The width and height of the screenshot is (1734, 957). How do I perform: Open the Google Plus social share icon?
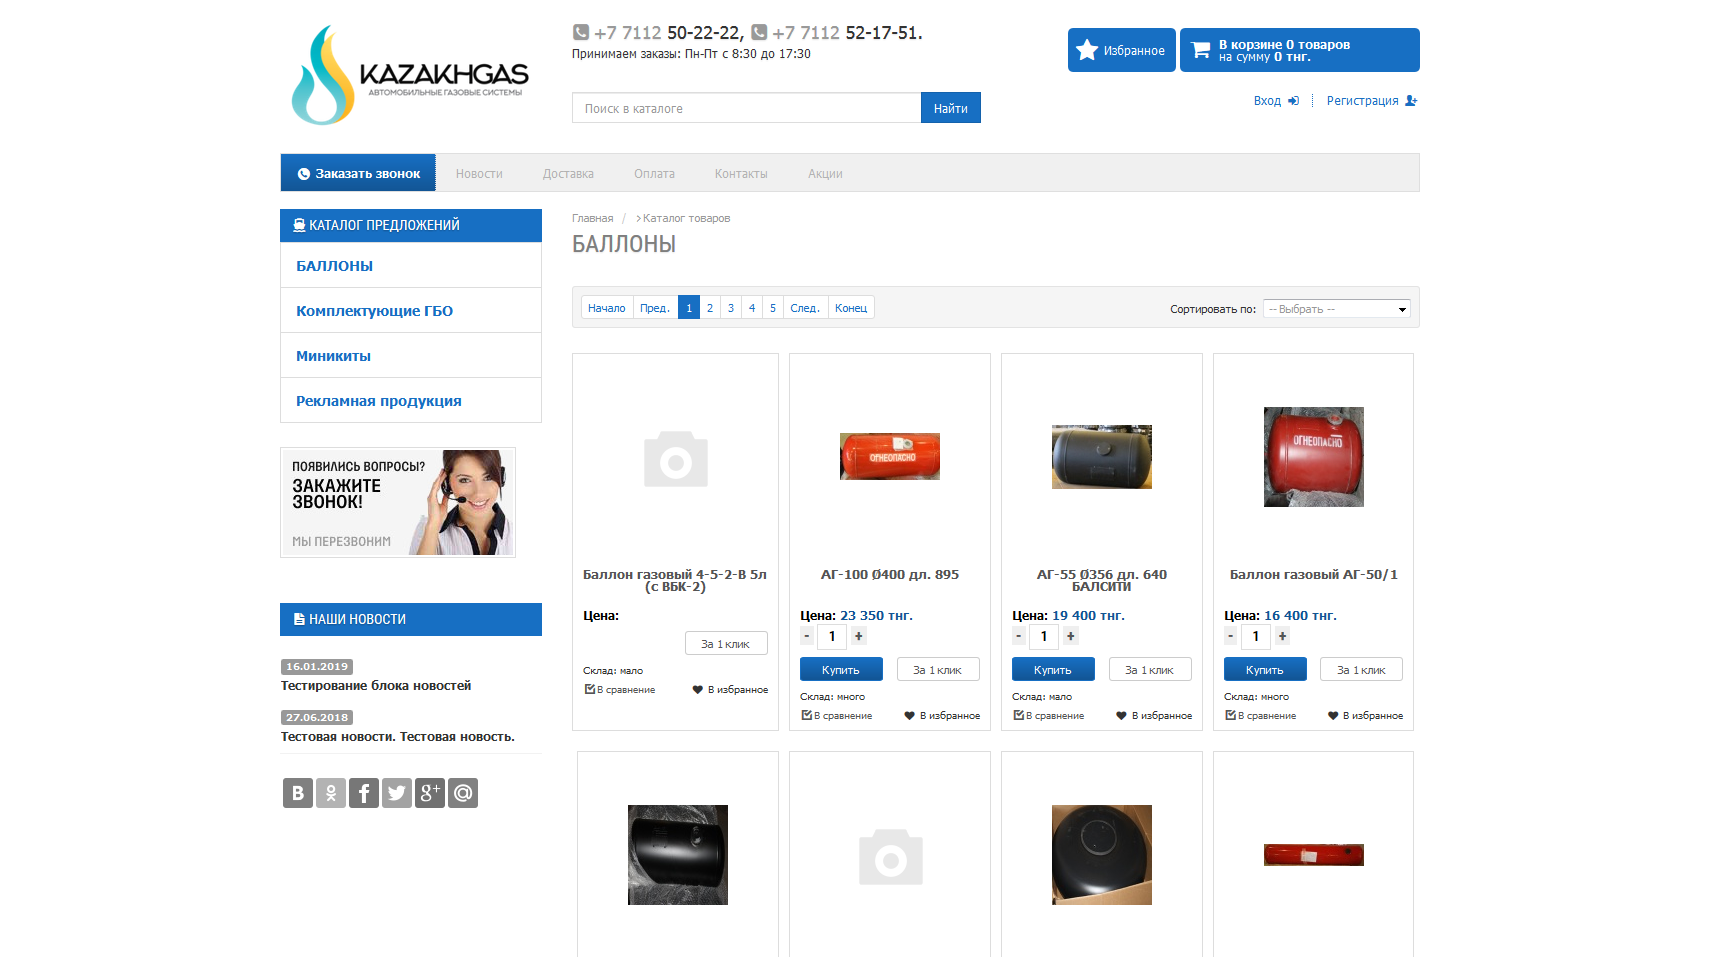430,793
